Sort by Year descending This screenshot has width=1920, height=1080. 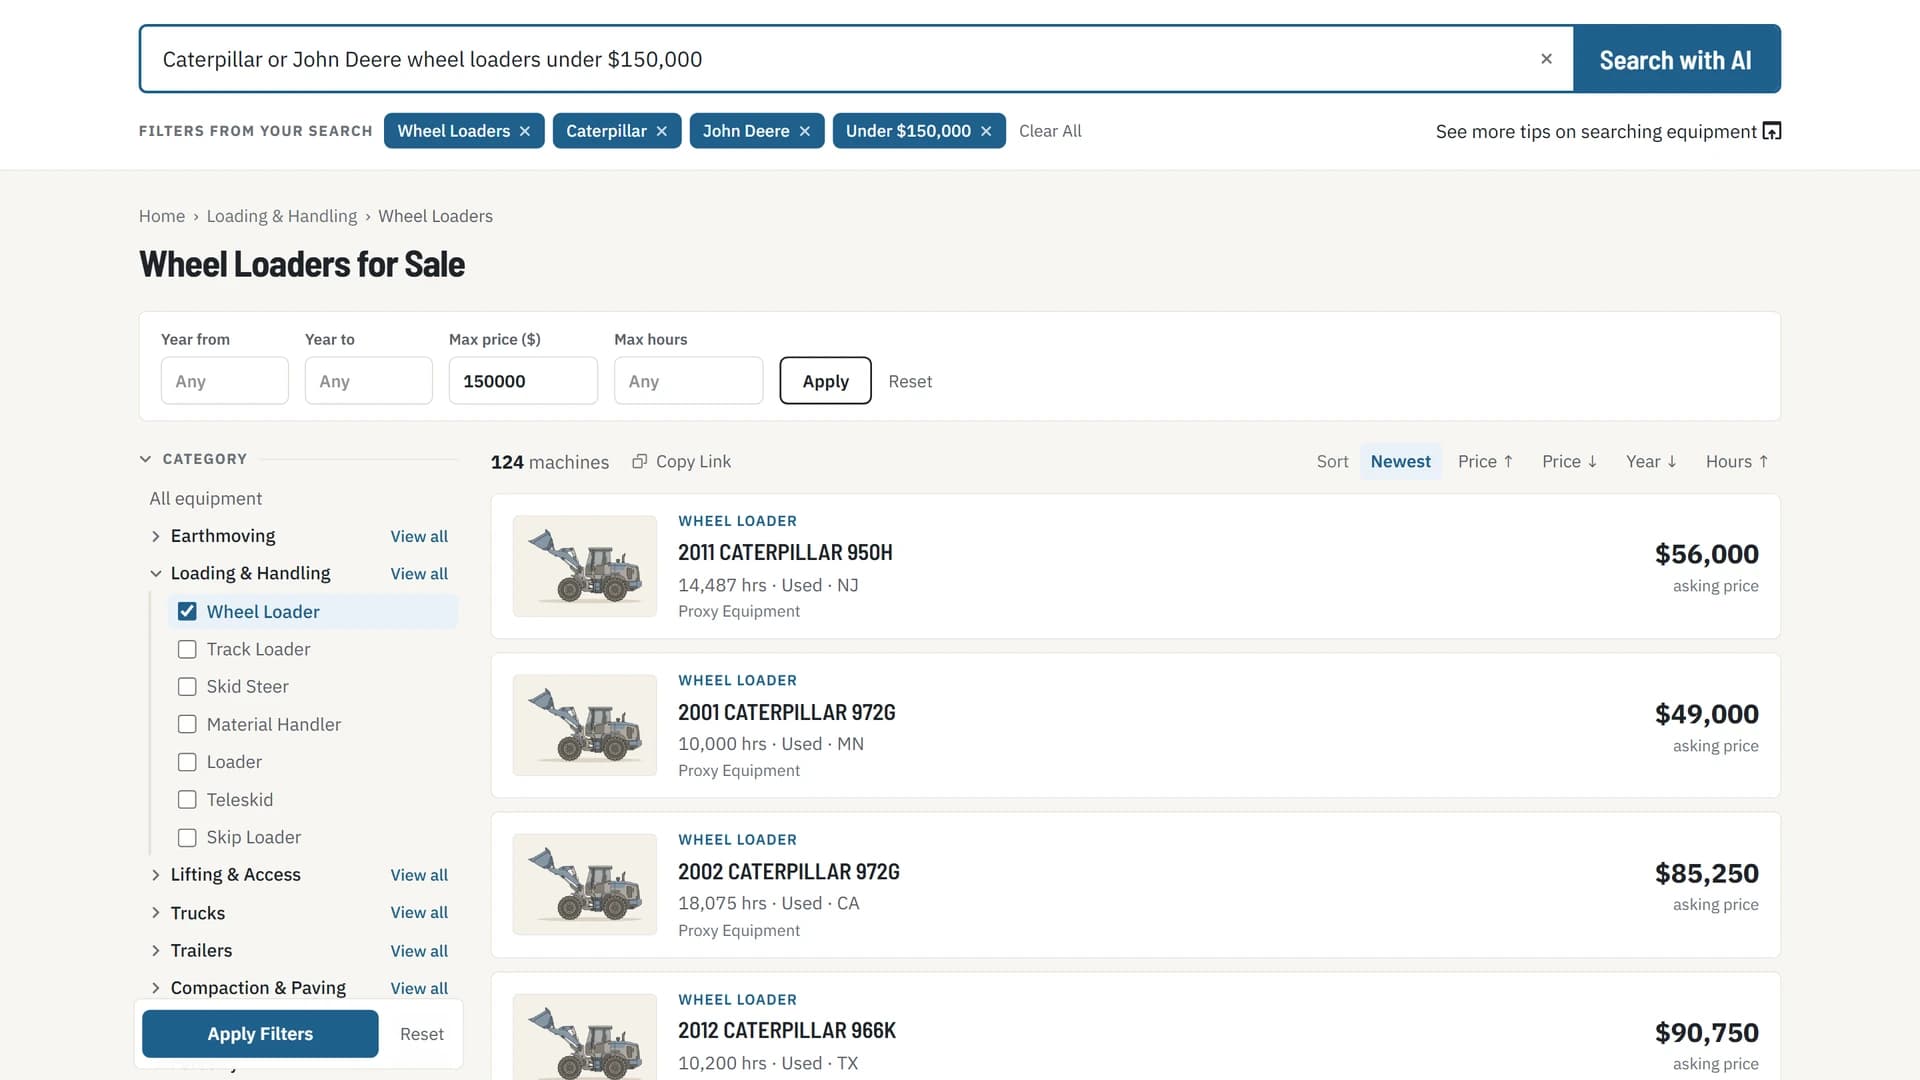click(1651, 461)
